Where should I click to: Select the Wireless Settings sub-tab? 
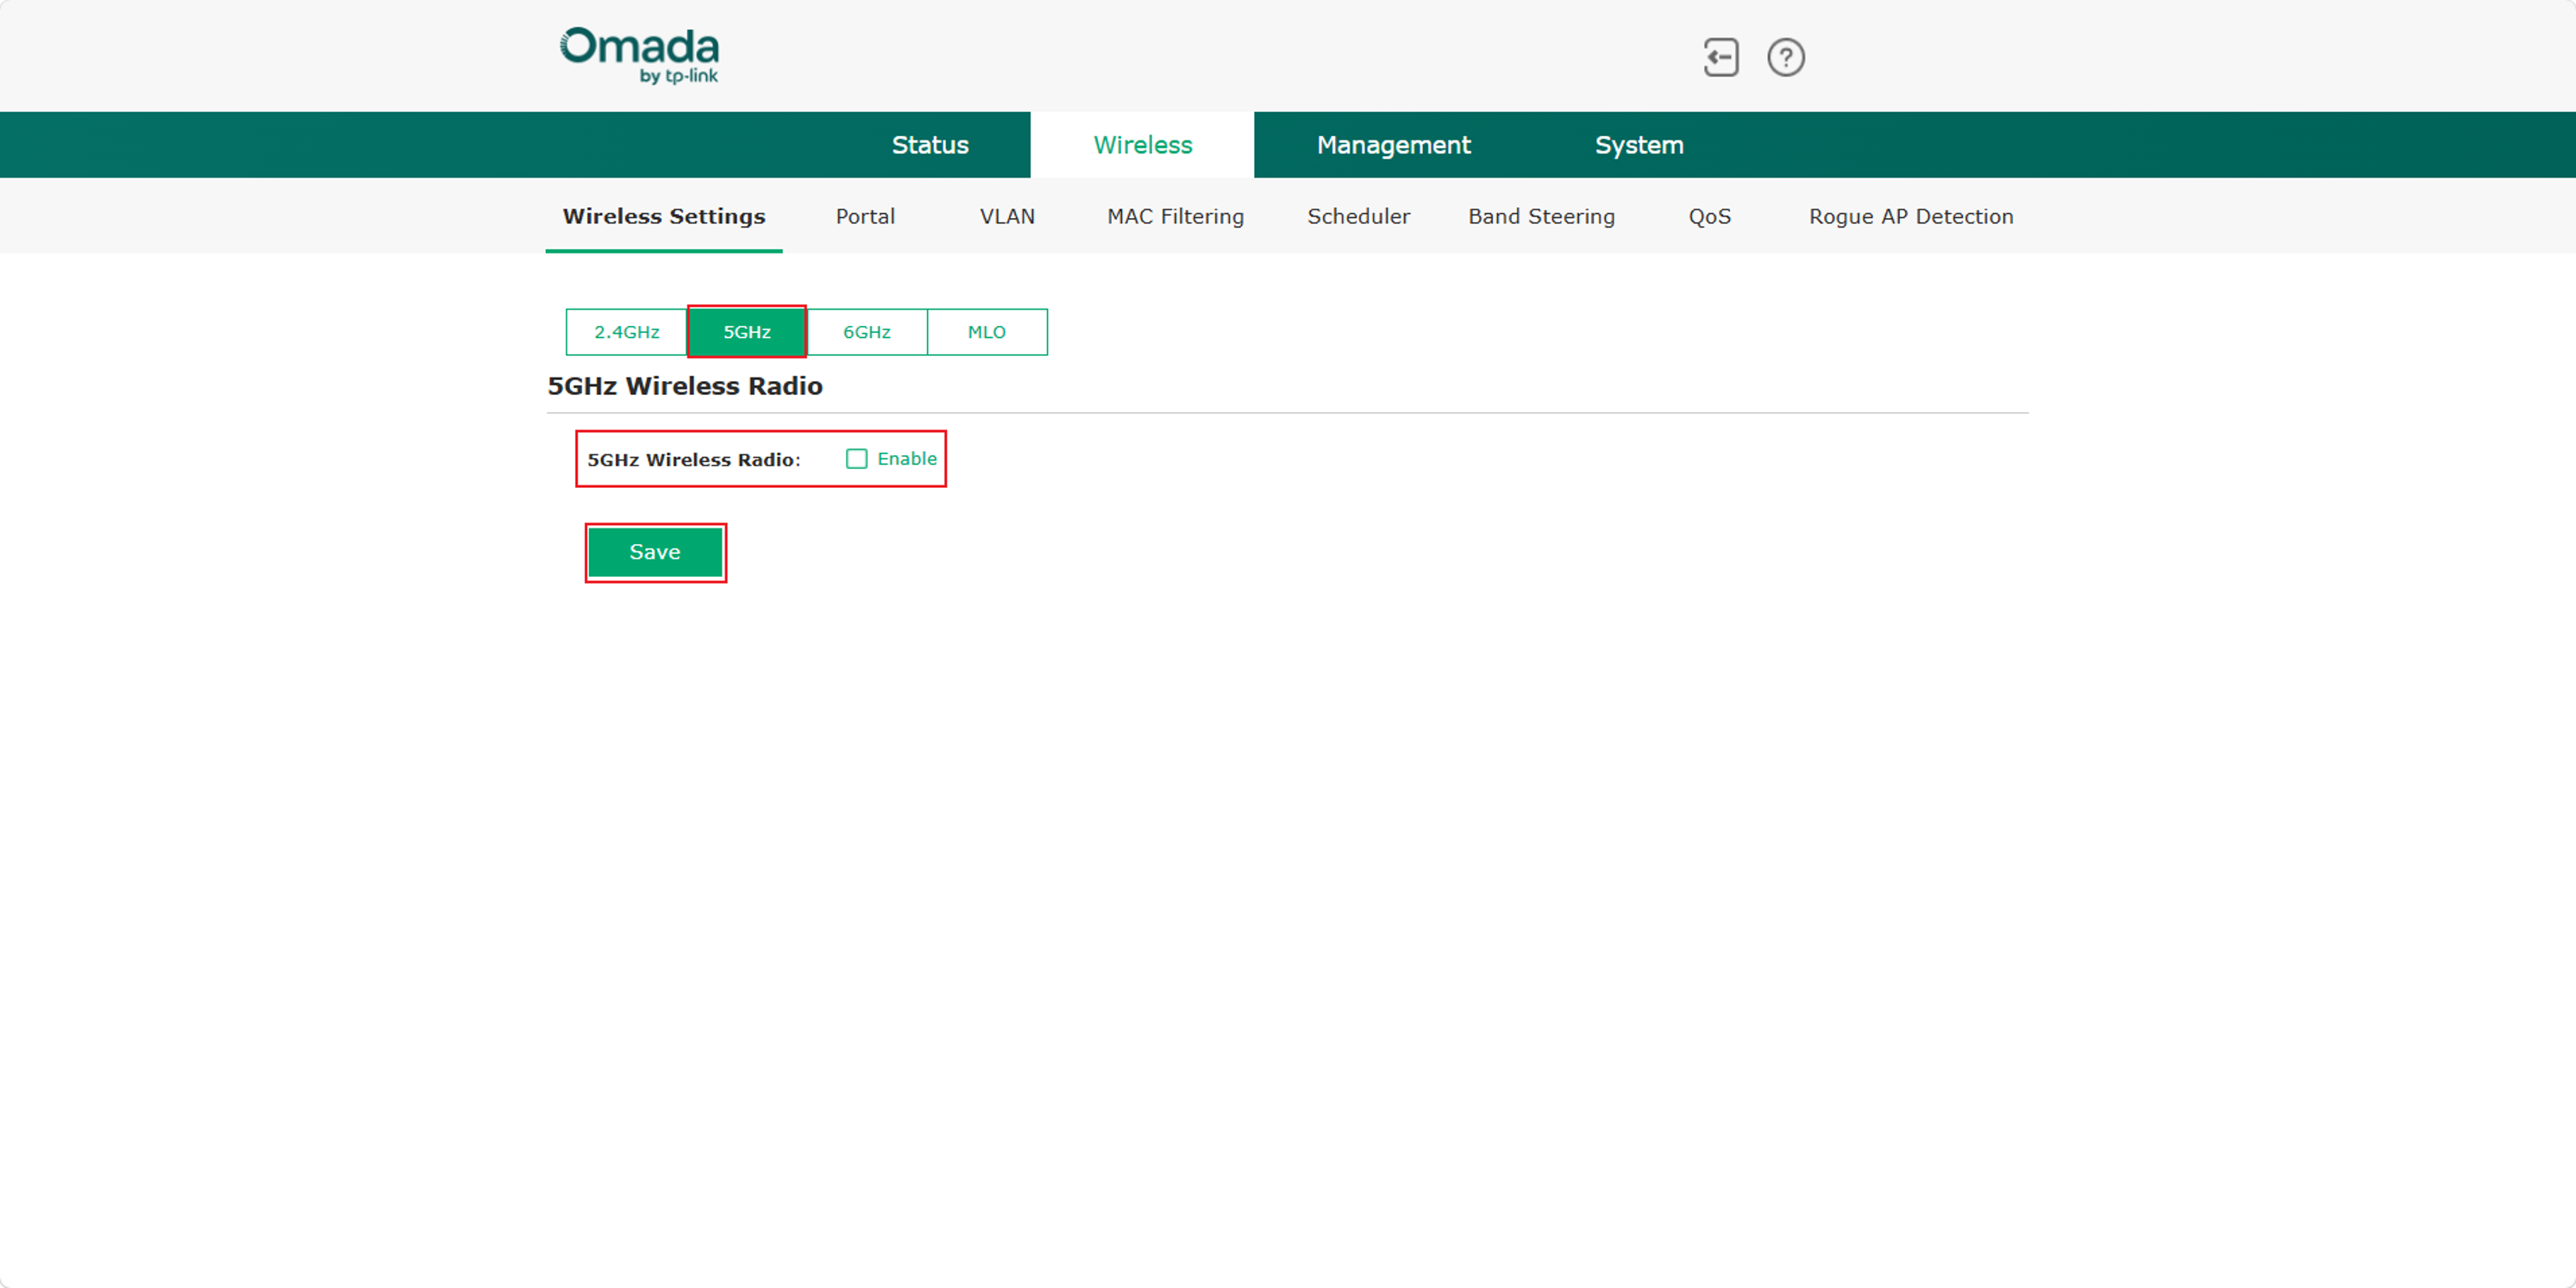[x=664, y=216]
